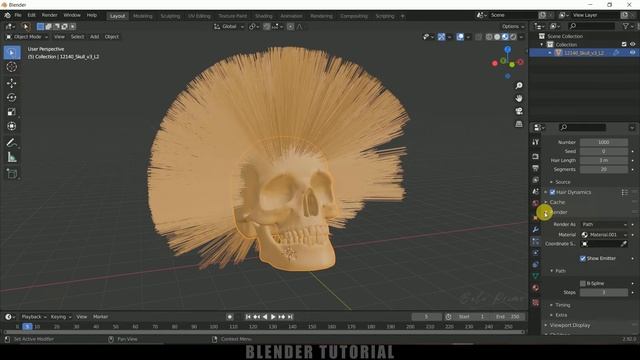Click the hair Number value field
The width and height of the screenshot is (640, 360).
[604, 142]
